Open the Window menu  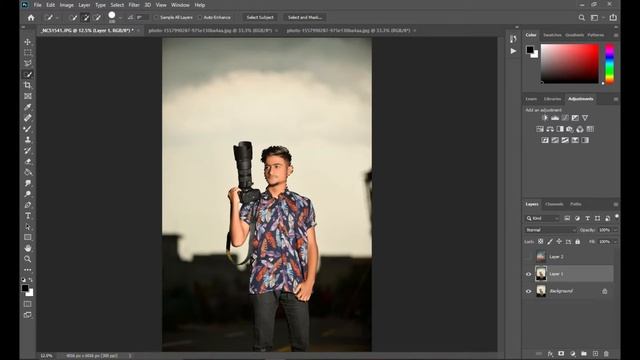[x=180, y=5]
